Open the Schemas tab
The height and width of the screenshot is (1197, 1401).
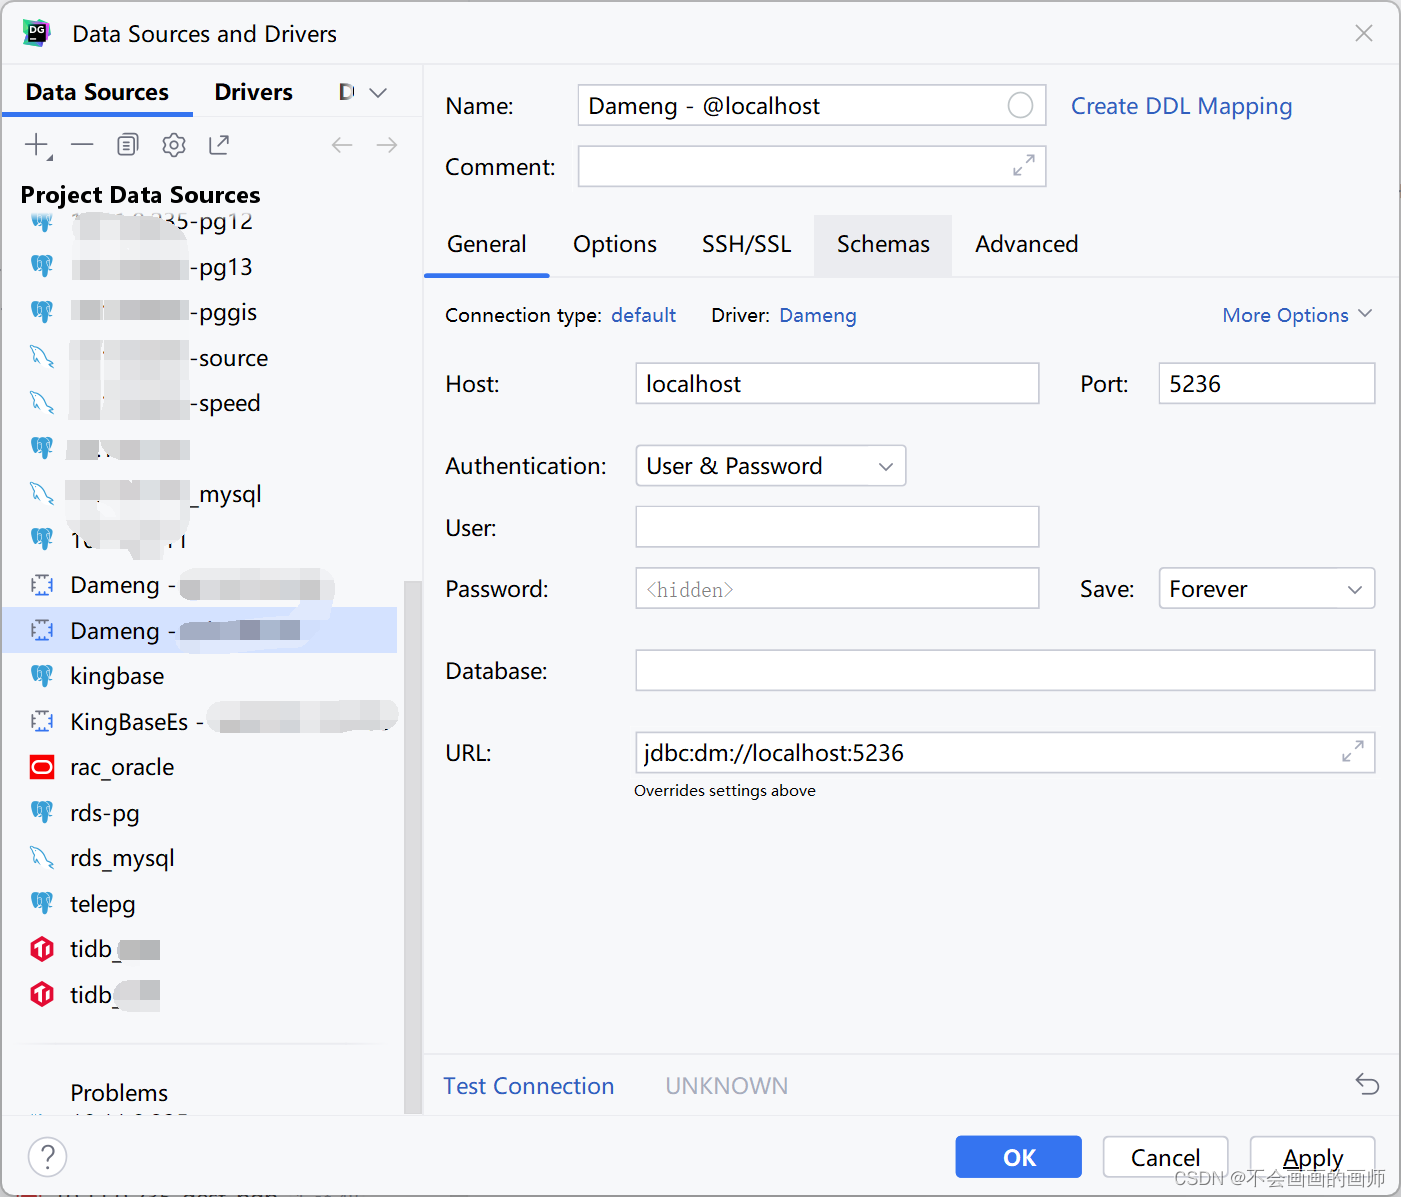883,245
